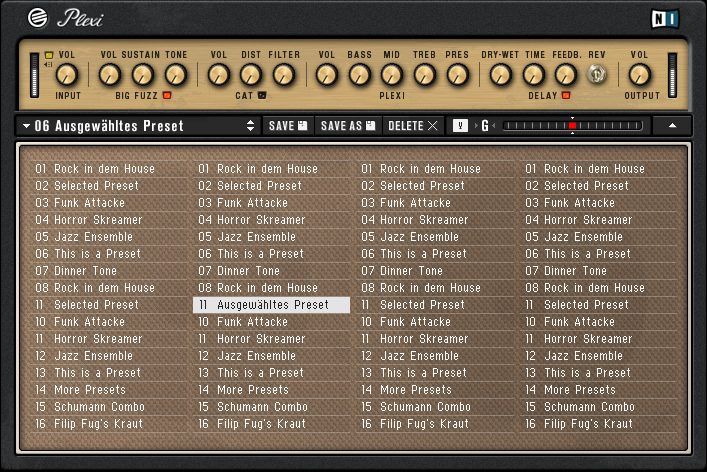The image size is (707, 472).
Task: Click the preset up/down stepper arrows
Action: coord(250,125)
